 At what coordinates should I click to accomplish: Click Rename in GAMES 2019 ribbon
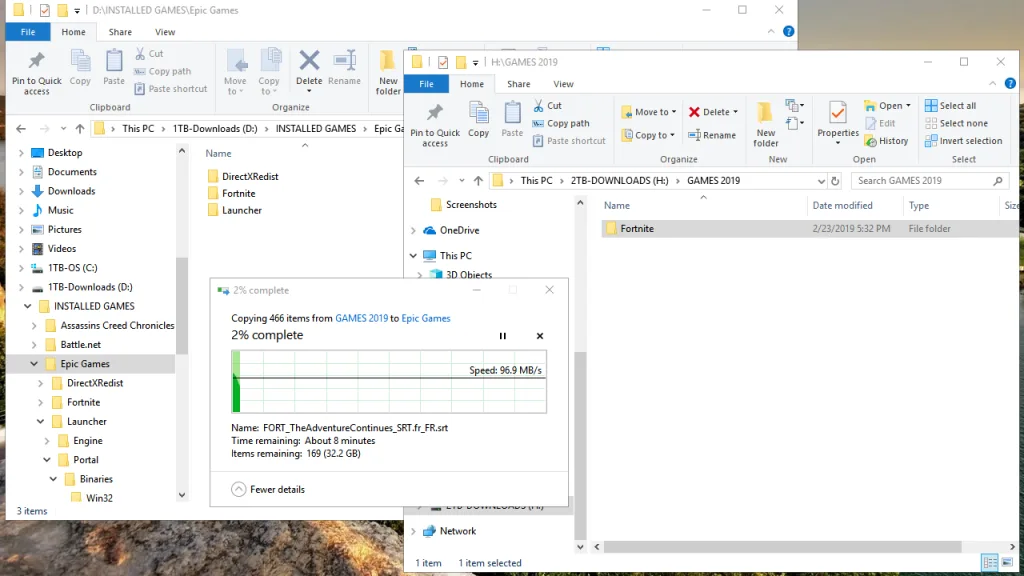(x=712, y=135)
